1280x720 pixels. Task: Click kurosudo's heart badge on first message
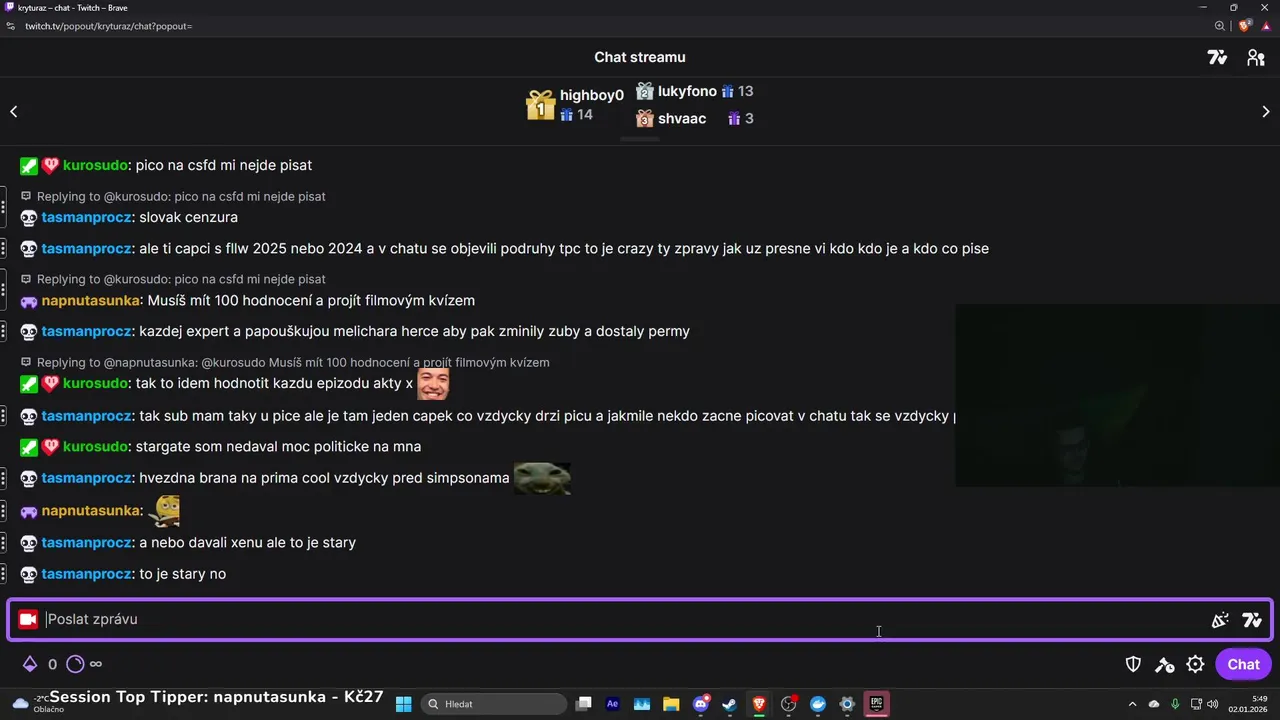tap(50, 166)
